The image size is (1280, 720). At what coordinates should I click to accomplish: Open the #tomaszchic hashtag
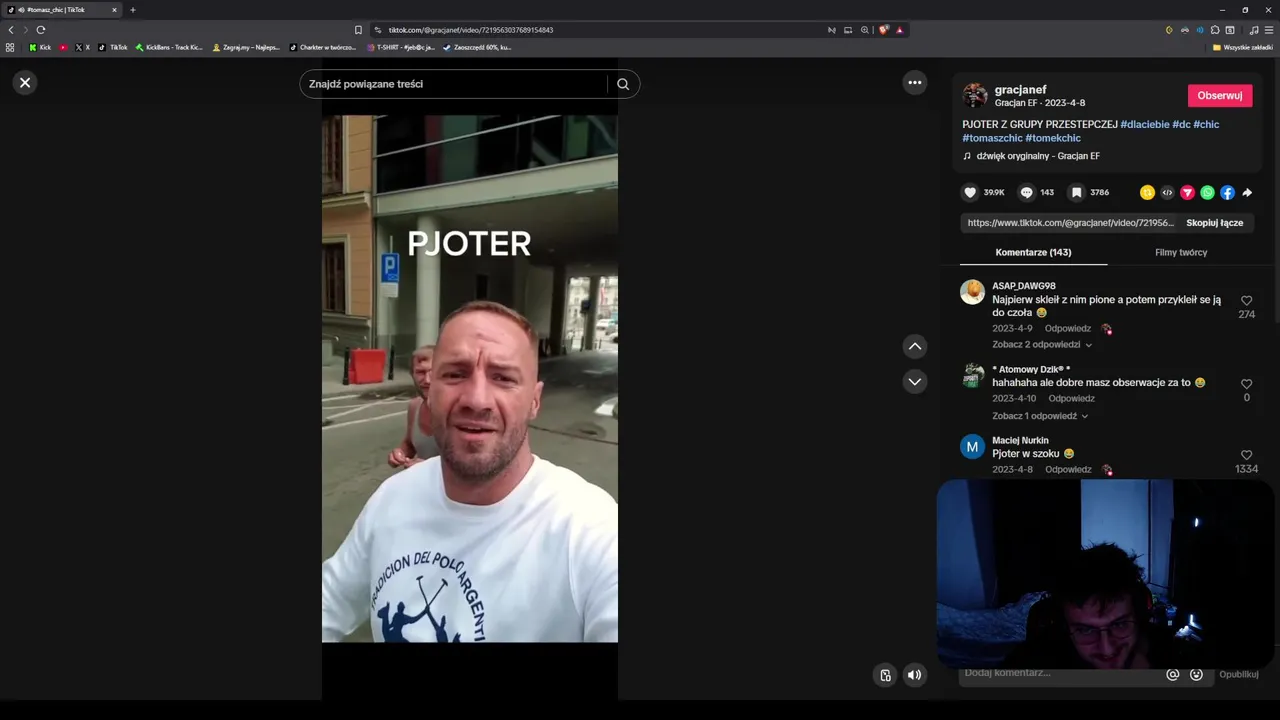[992, 138]
